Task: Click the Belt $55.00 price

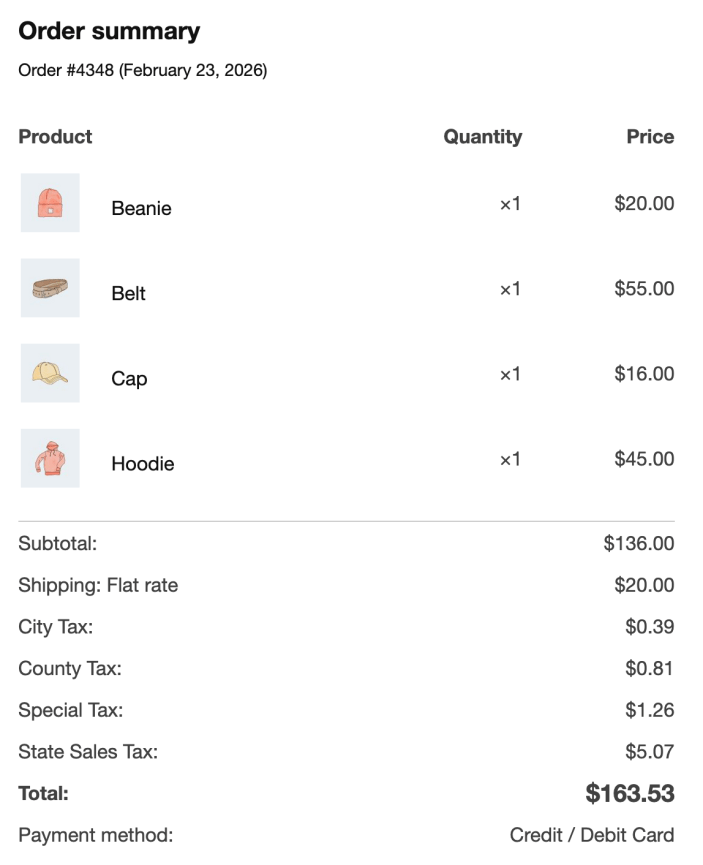Action: (x=644, y=289)
